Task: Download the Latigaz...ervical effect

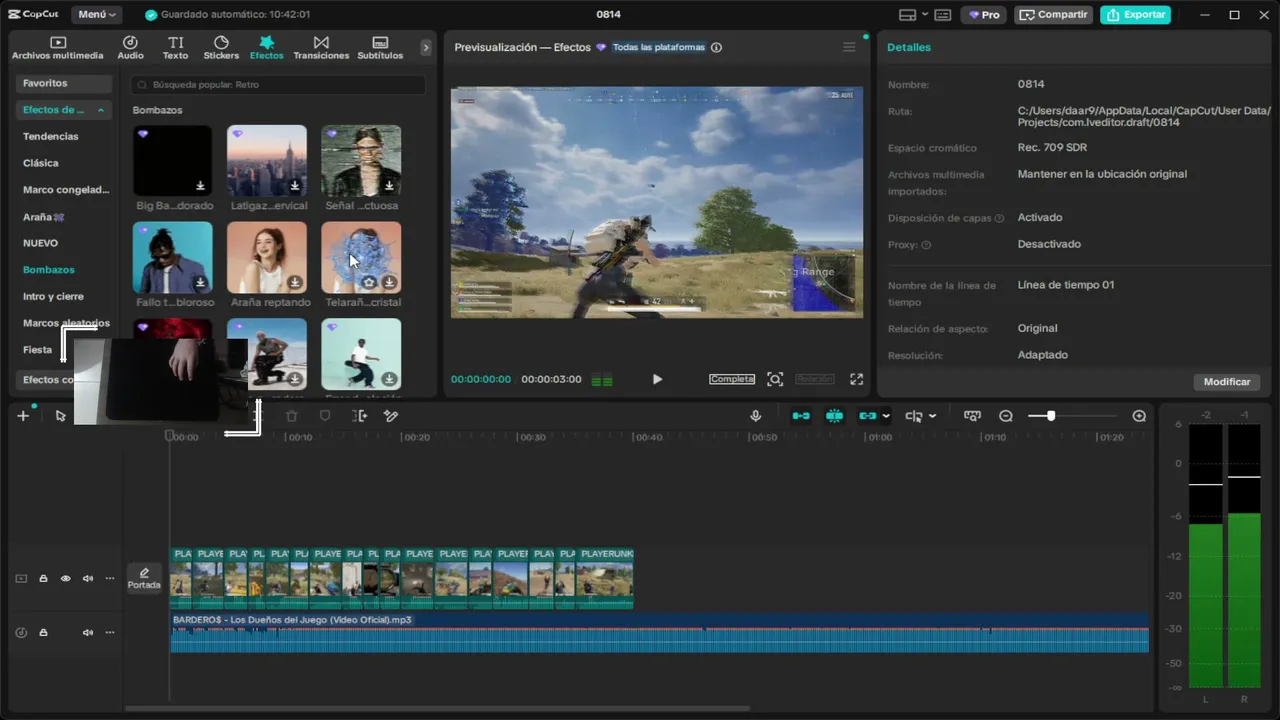Action: coord(295,186)
